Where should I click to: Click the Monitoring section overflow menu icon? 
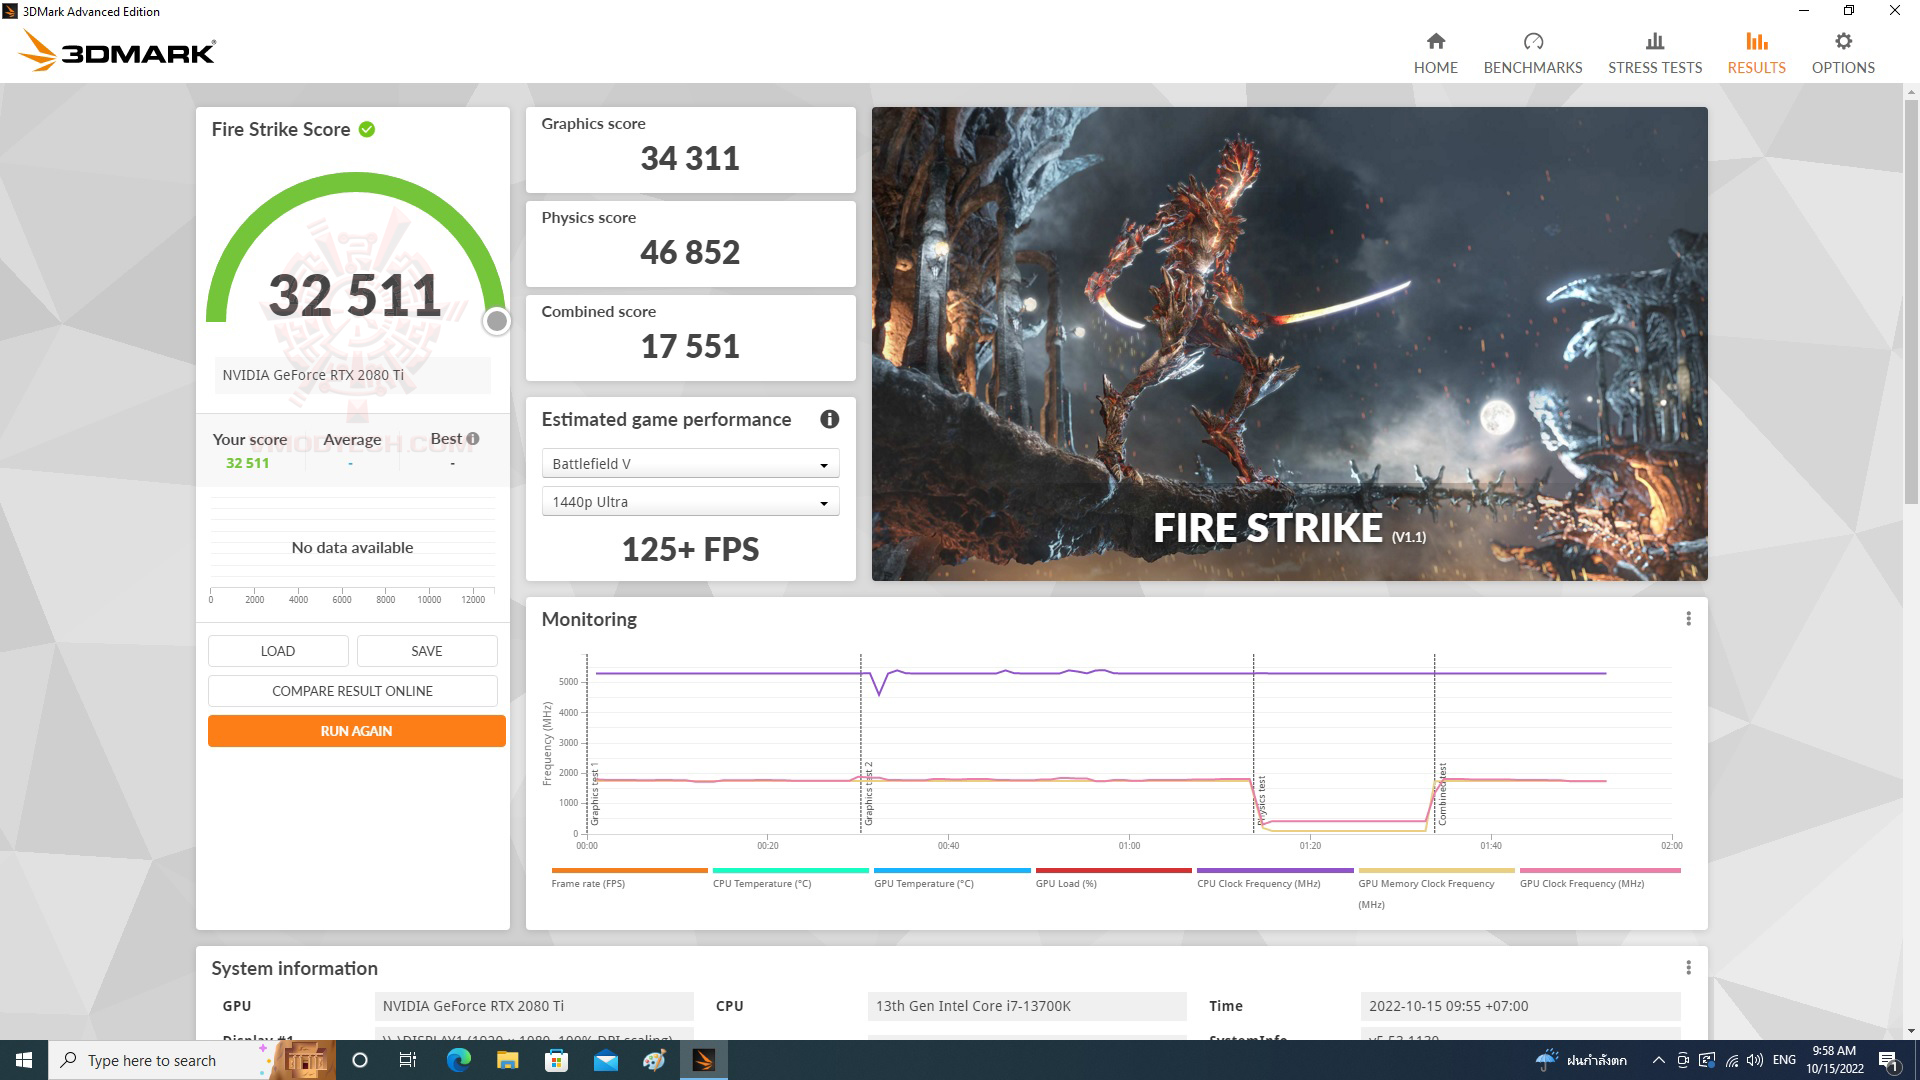[1689, 618]
